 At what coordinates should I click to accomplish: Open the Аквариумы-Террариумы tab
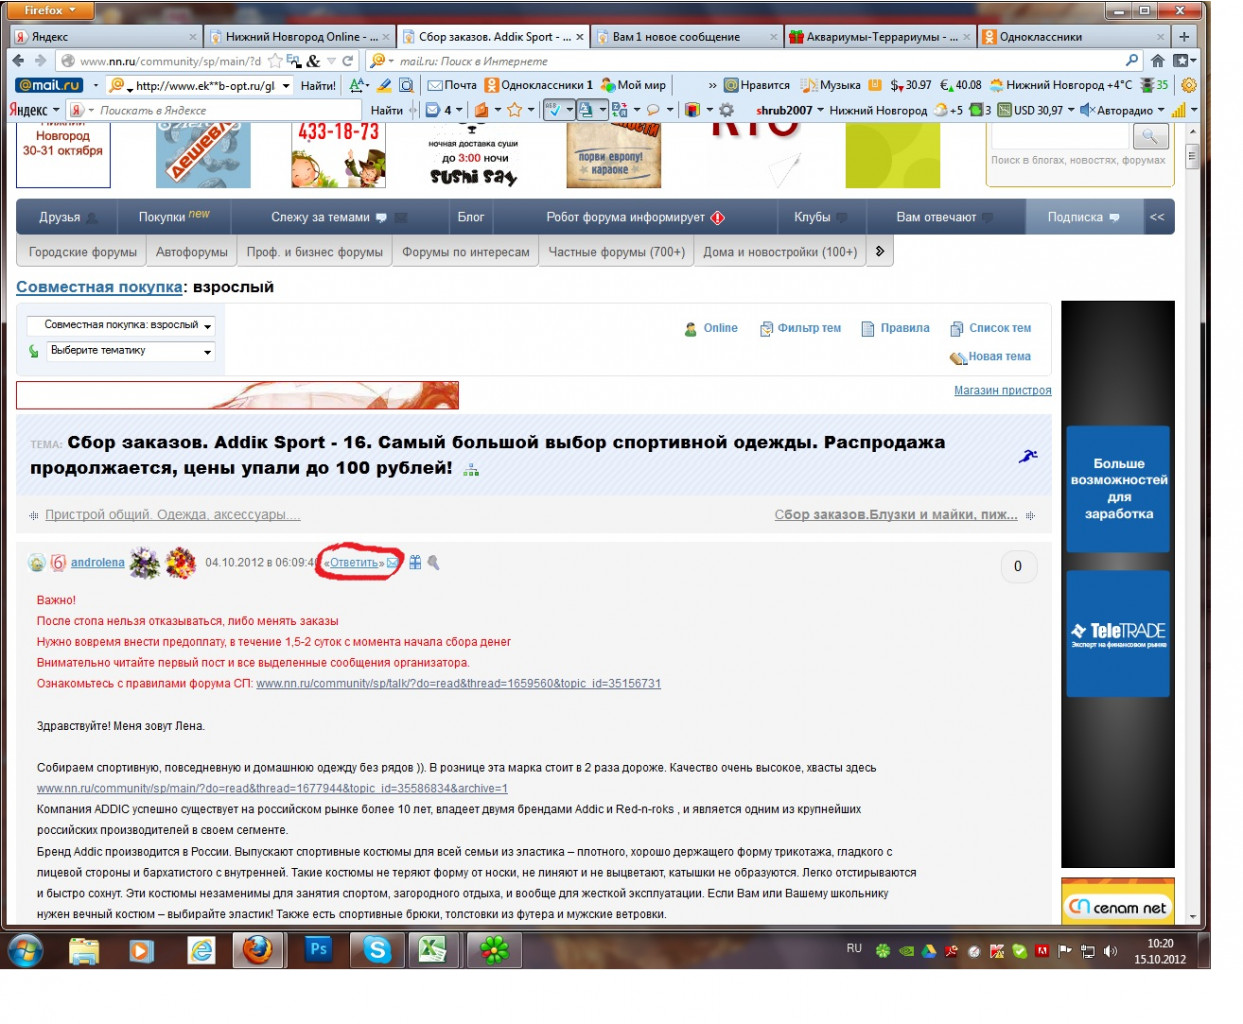(880, 37)
